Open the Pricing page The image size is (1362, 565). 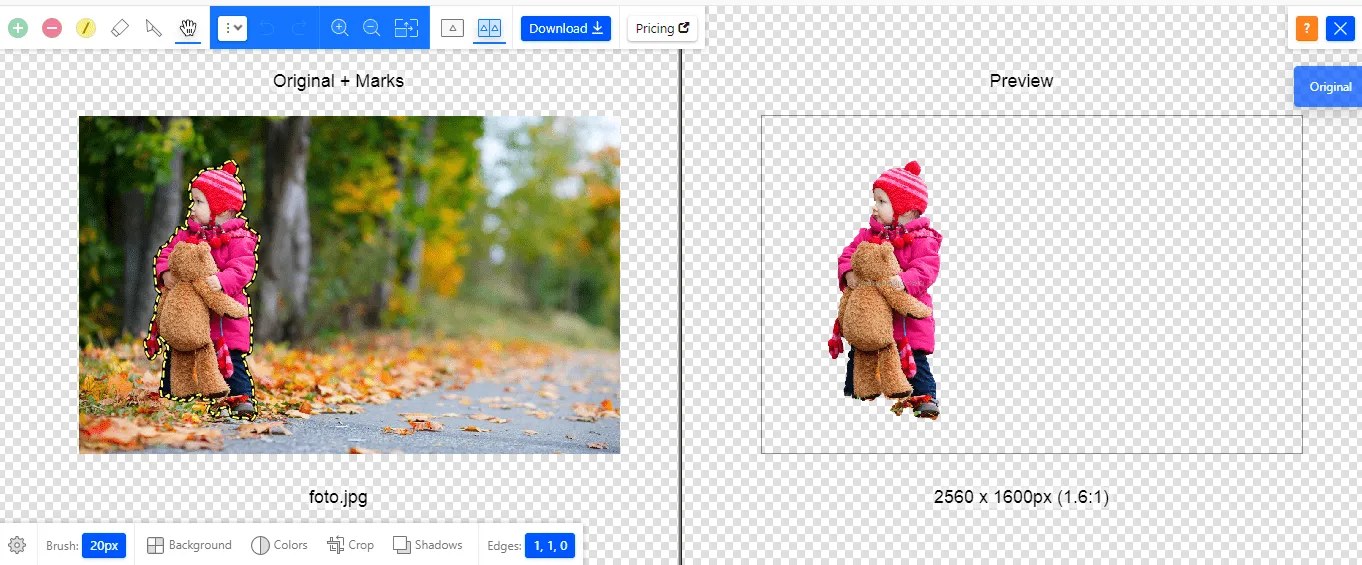pos(663,28)
